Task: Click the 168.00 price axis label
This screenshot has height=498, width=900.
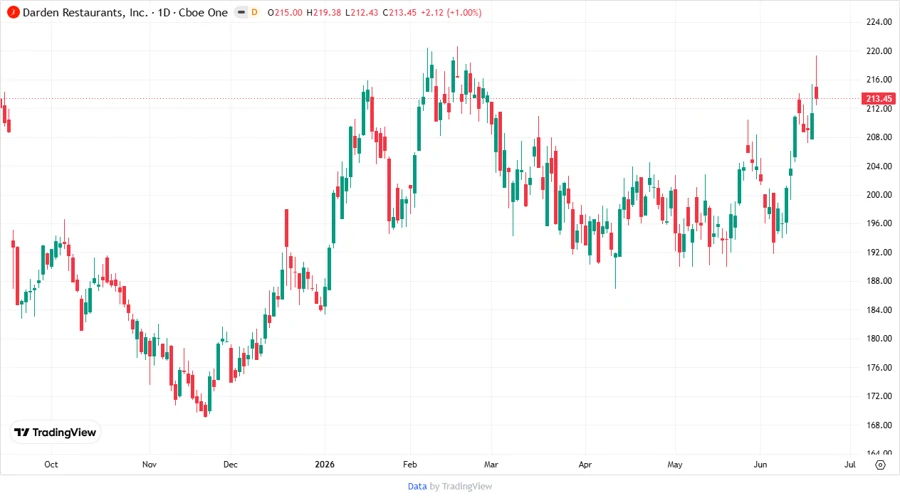Action: click(x=879, y=425)
